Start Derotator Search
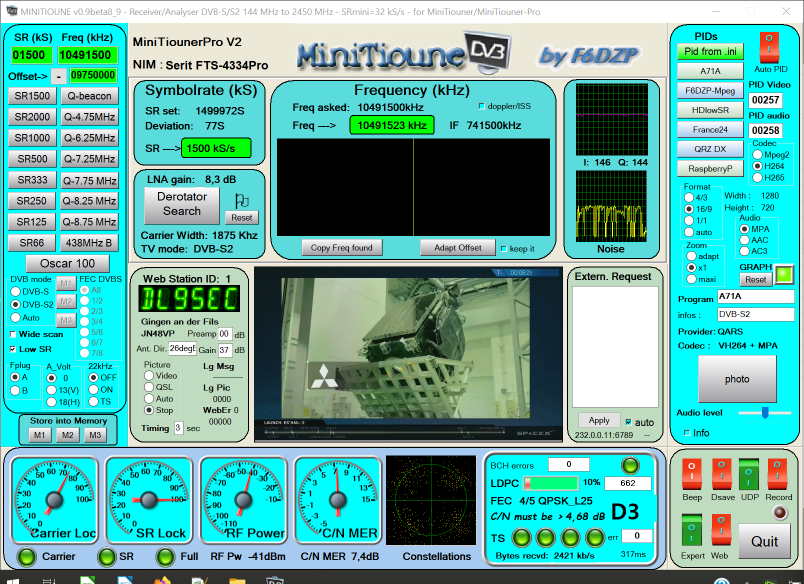This screenshot has height=584, width=804. pyautogui.click(x=182, y=205)
